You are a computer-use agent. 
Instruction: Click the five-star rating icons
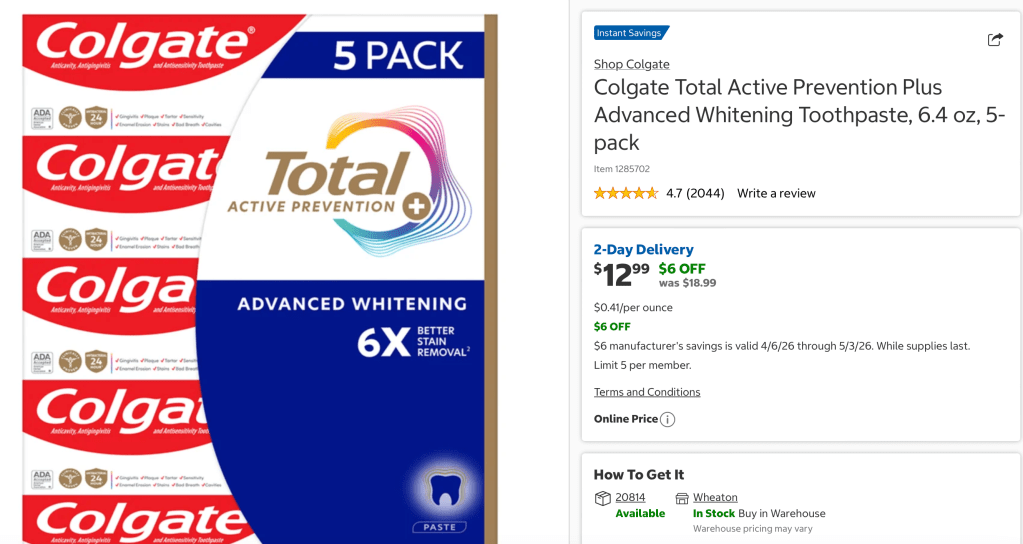[625, 193]
